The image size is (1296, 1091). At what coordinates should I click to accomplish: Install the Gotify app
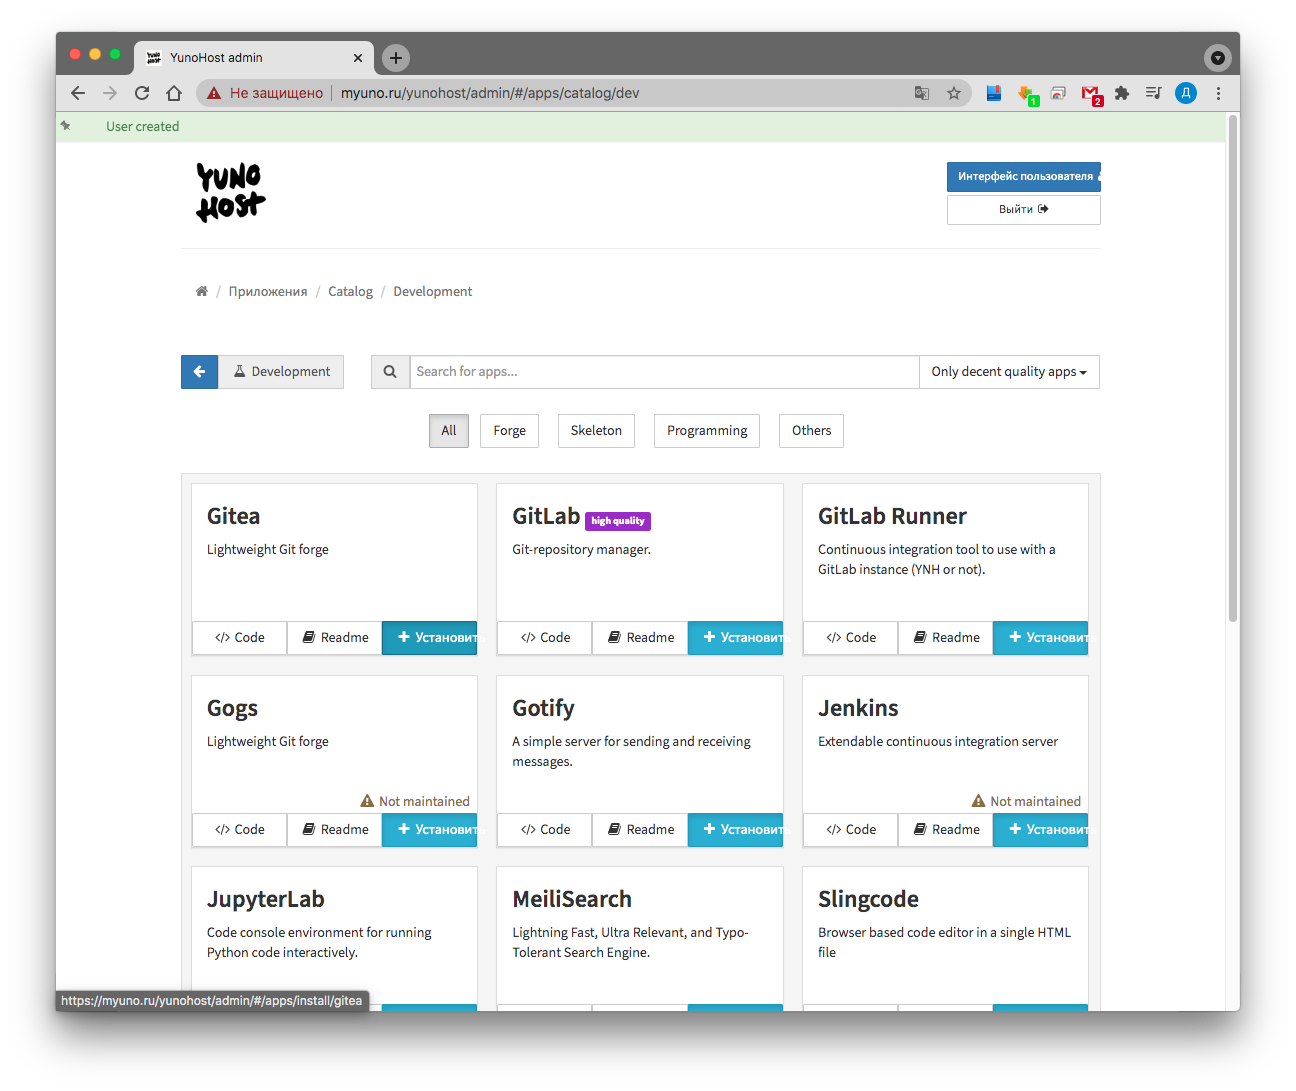click(x=735, y=830)
